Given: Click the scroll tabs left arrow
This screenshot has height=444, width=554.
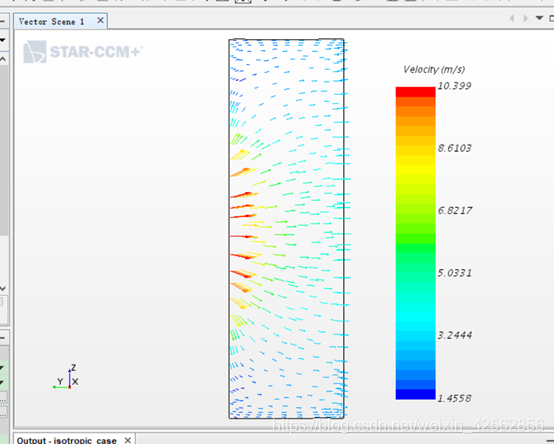Looking at the screenshot, I should coord(512,18).
